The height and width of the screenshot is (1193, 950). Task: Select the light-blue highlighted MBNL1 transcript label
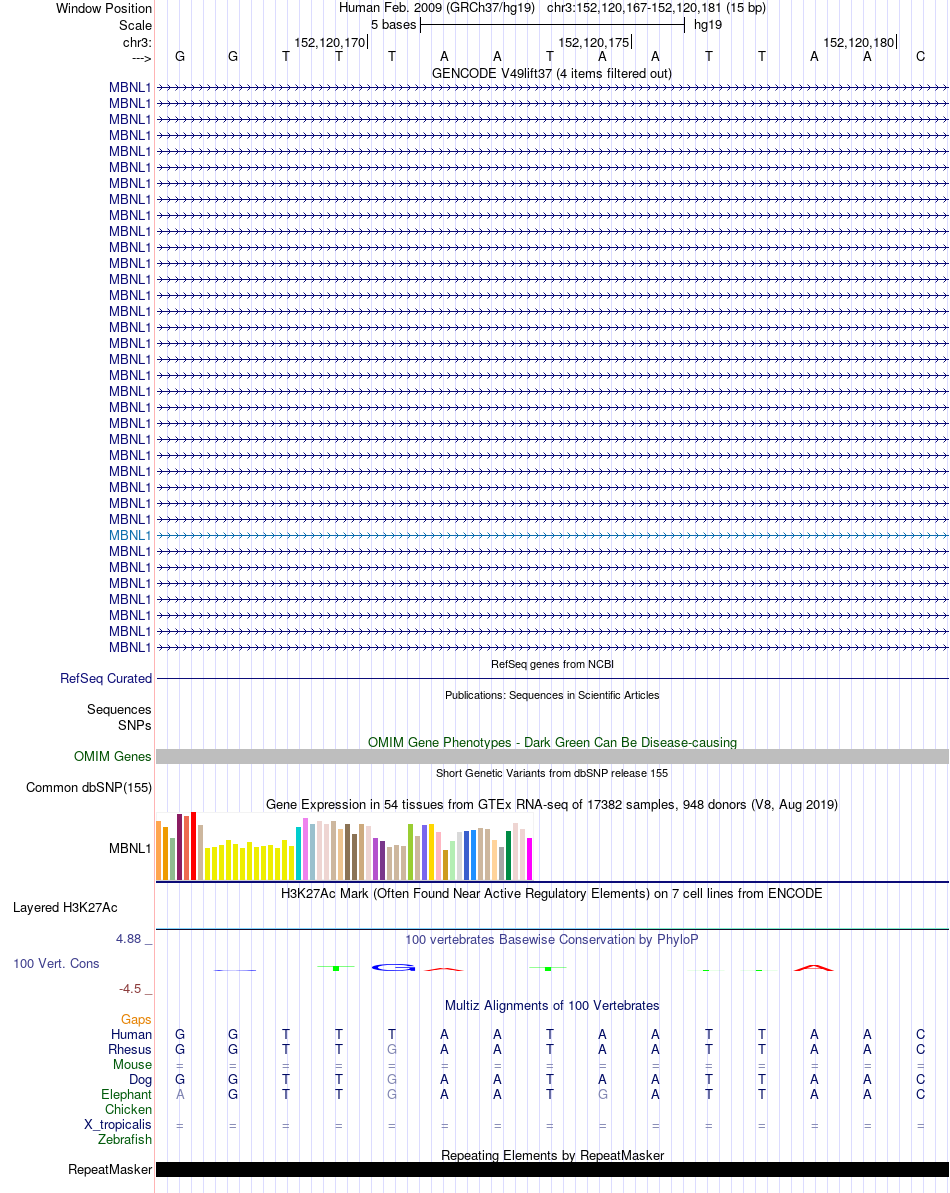(x=130, y=536)
